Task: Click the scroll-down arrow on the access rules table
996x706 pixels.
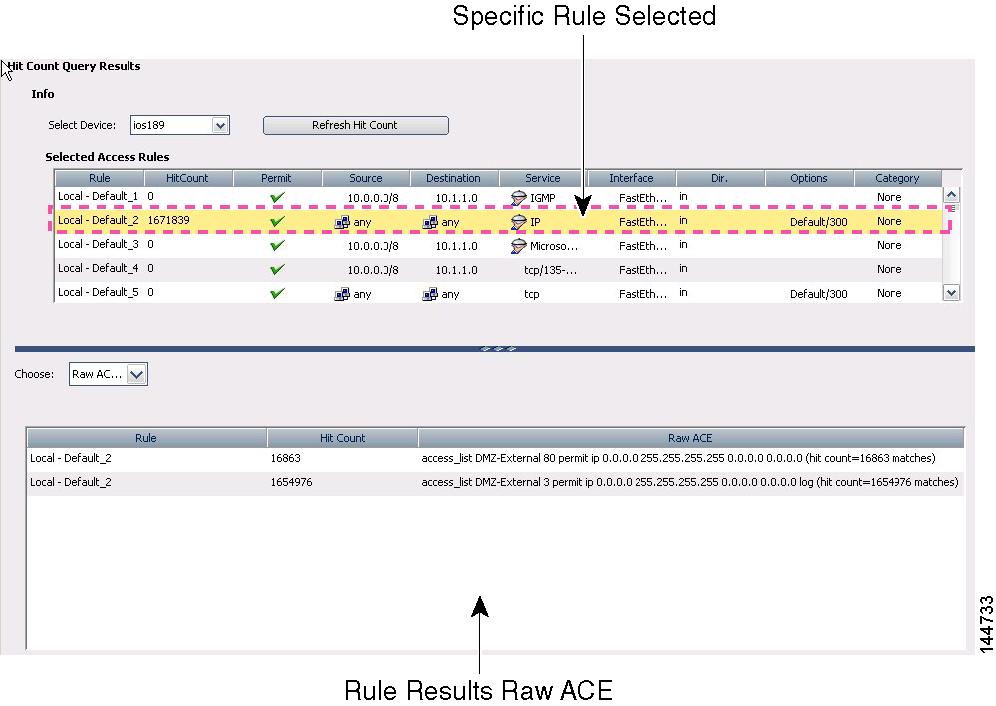Action: click(x=951, y=292)
